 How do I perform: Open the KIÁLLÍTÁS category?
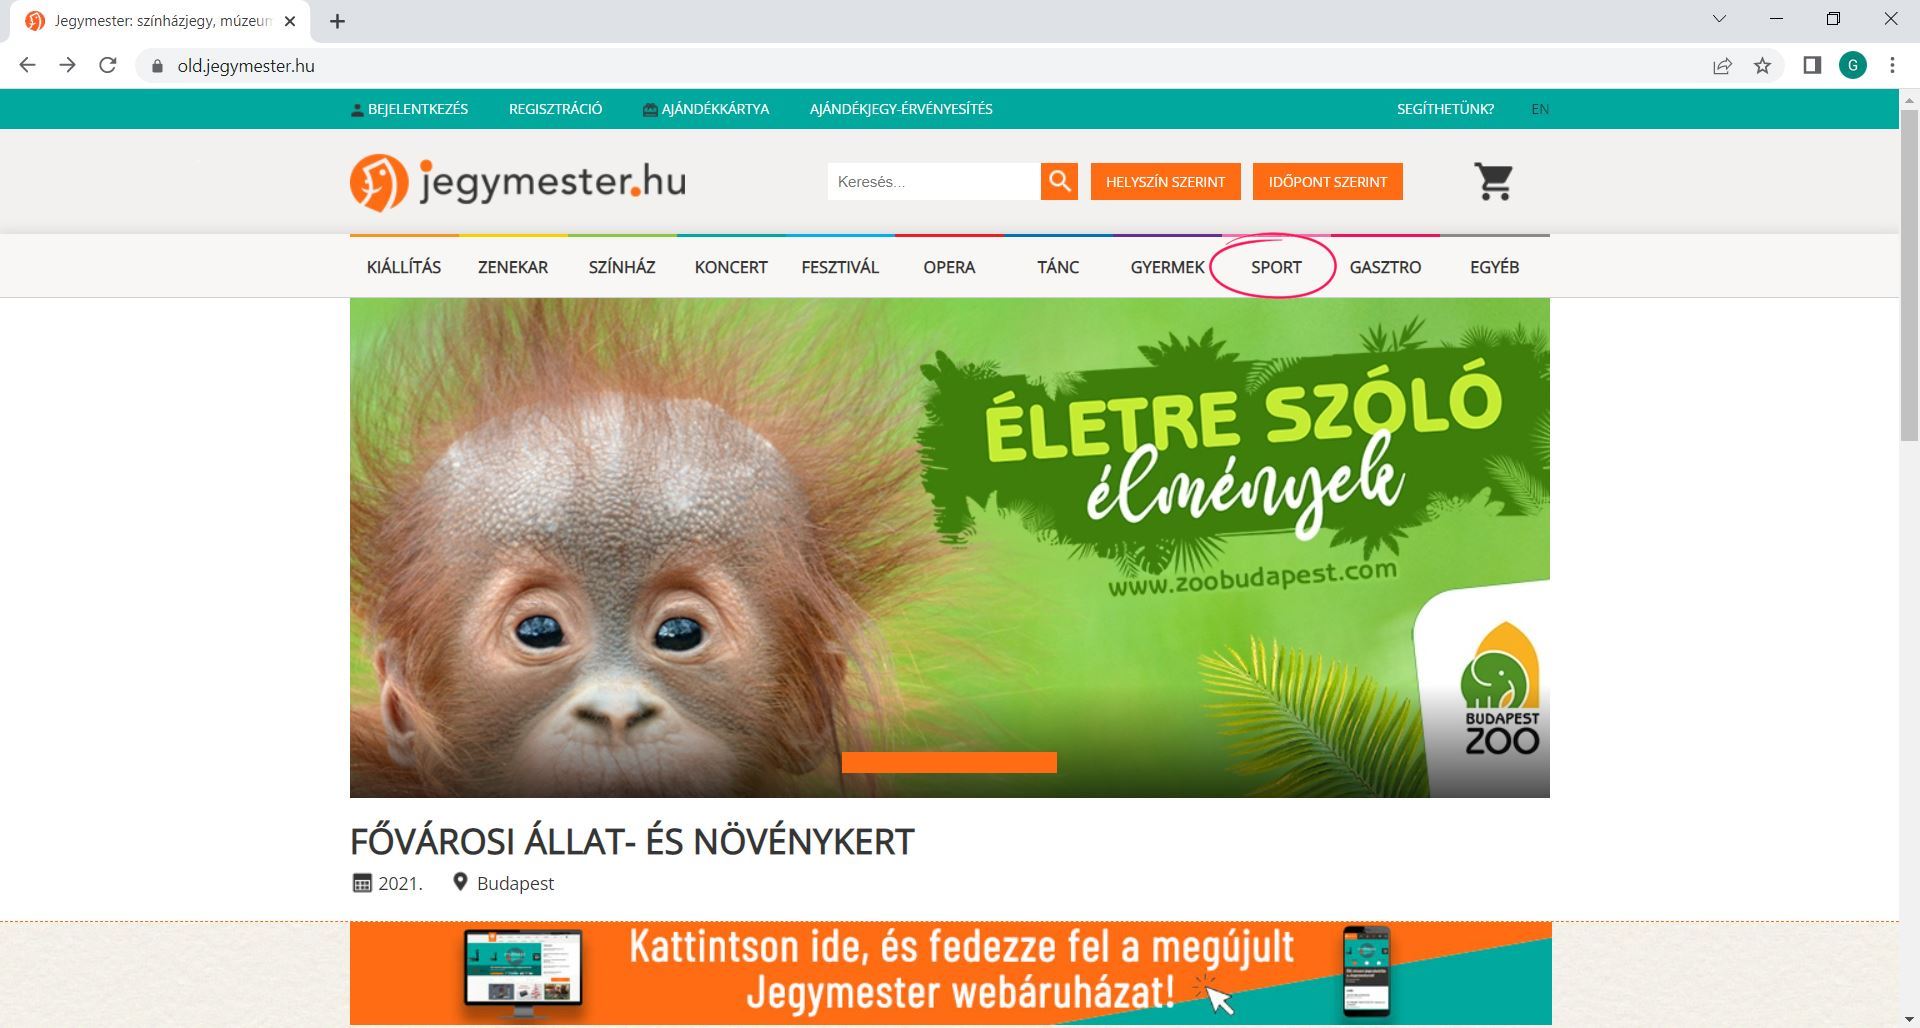[x=404, y=267]
